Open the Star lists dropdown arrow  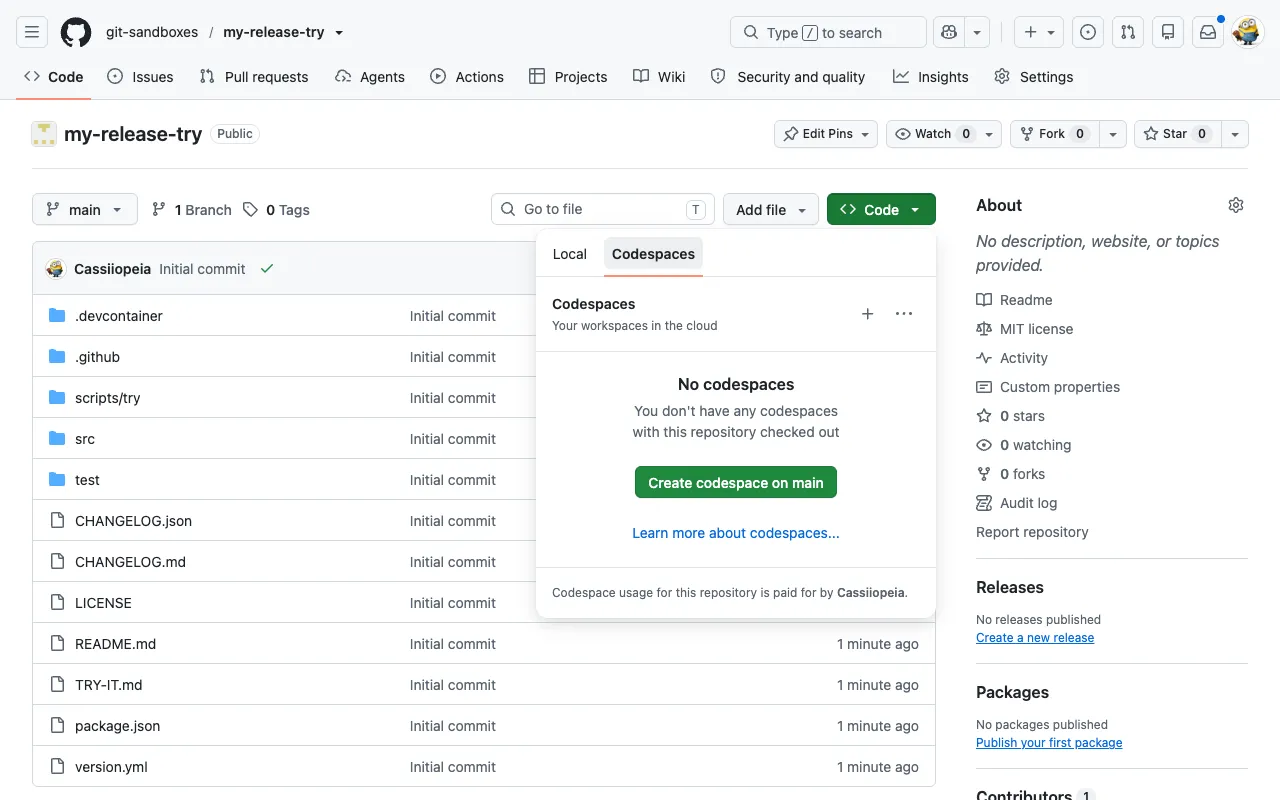[x=1235, y=134]
